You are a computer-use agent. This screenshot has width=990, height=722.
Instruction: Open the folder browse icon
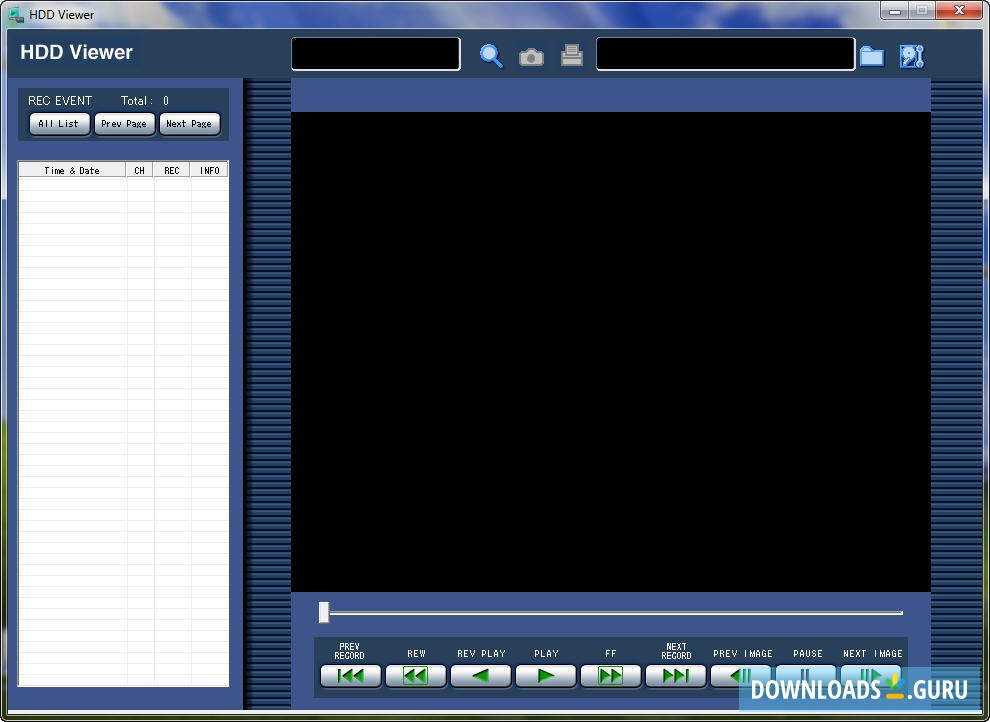point(872,56)
